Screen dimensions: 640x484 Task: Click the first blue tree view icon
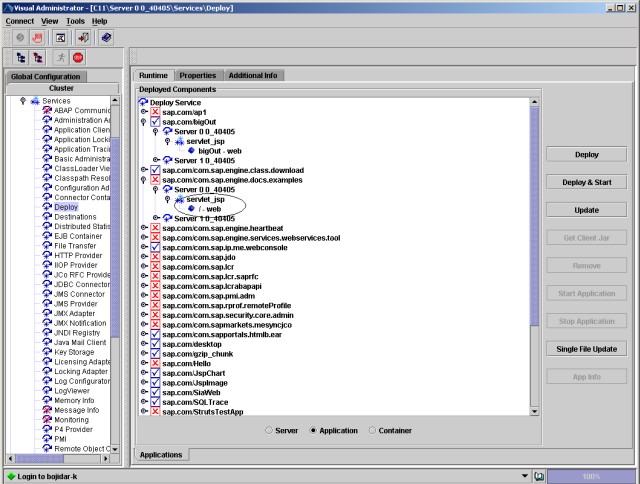click(x=20, y=58)
